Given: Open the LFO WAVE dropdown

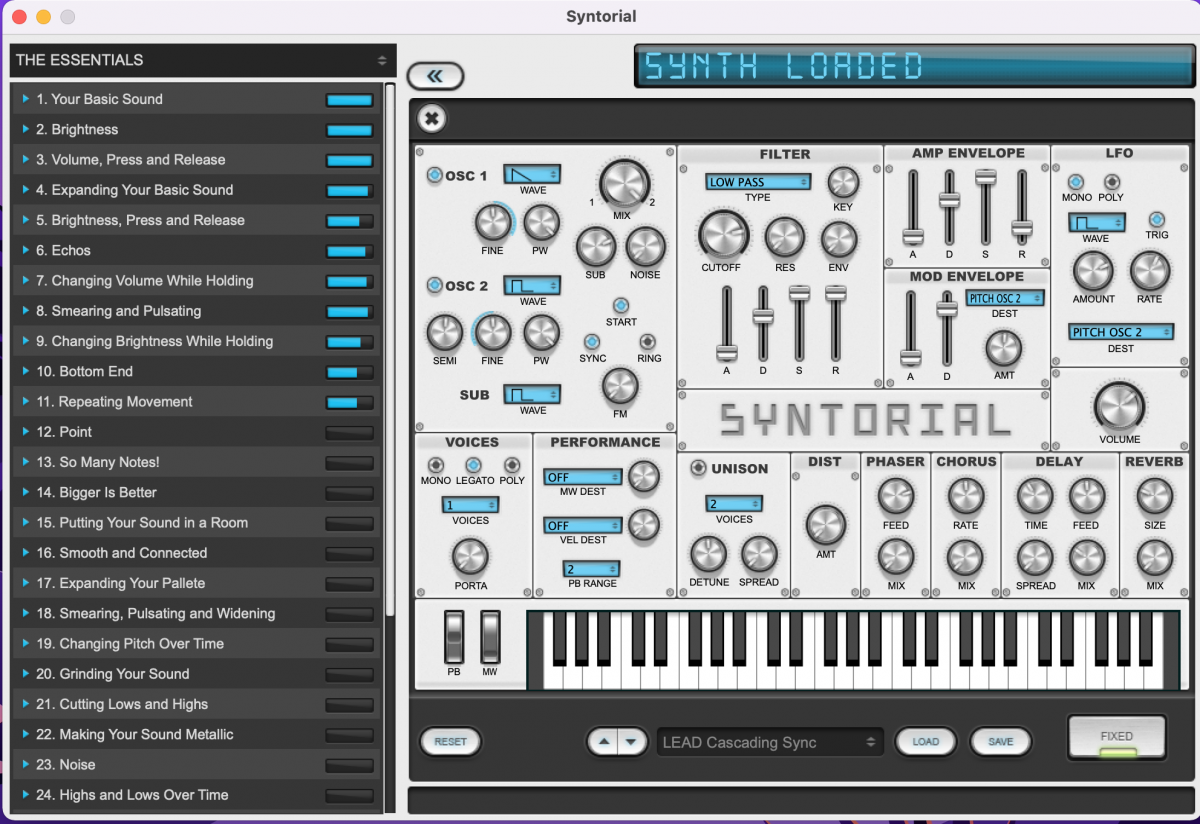Looking at the screenshot, I should point(1095,222).
